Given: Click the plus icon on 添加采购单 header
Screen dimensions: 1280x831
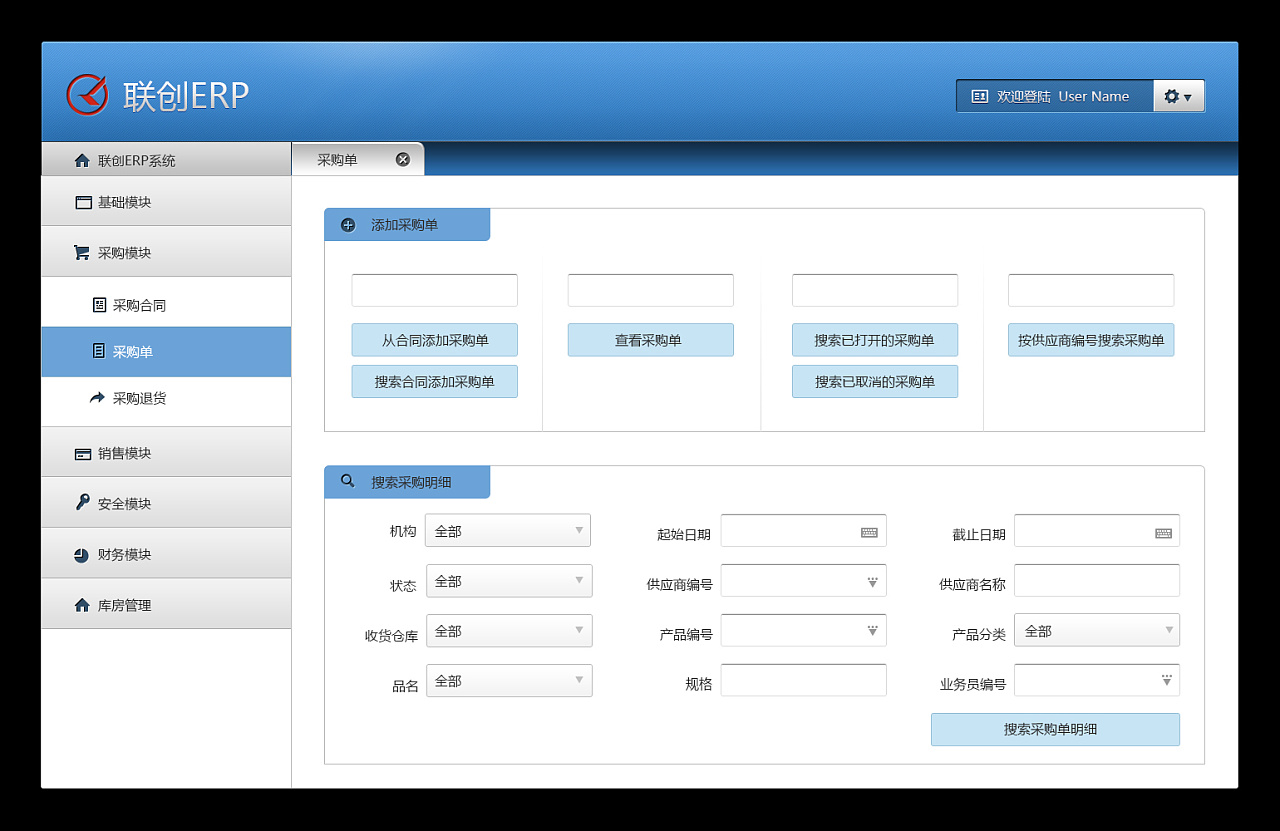Looking at the screenshot, I should [346, 224].
